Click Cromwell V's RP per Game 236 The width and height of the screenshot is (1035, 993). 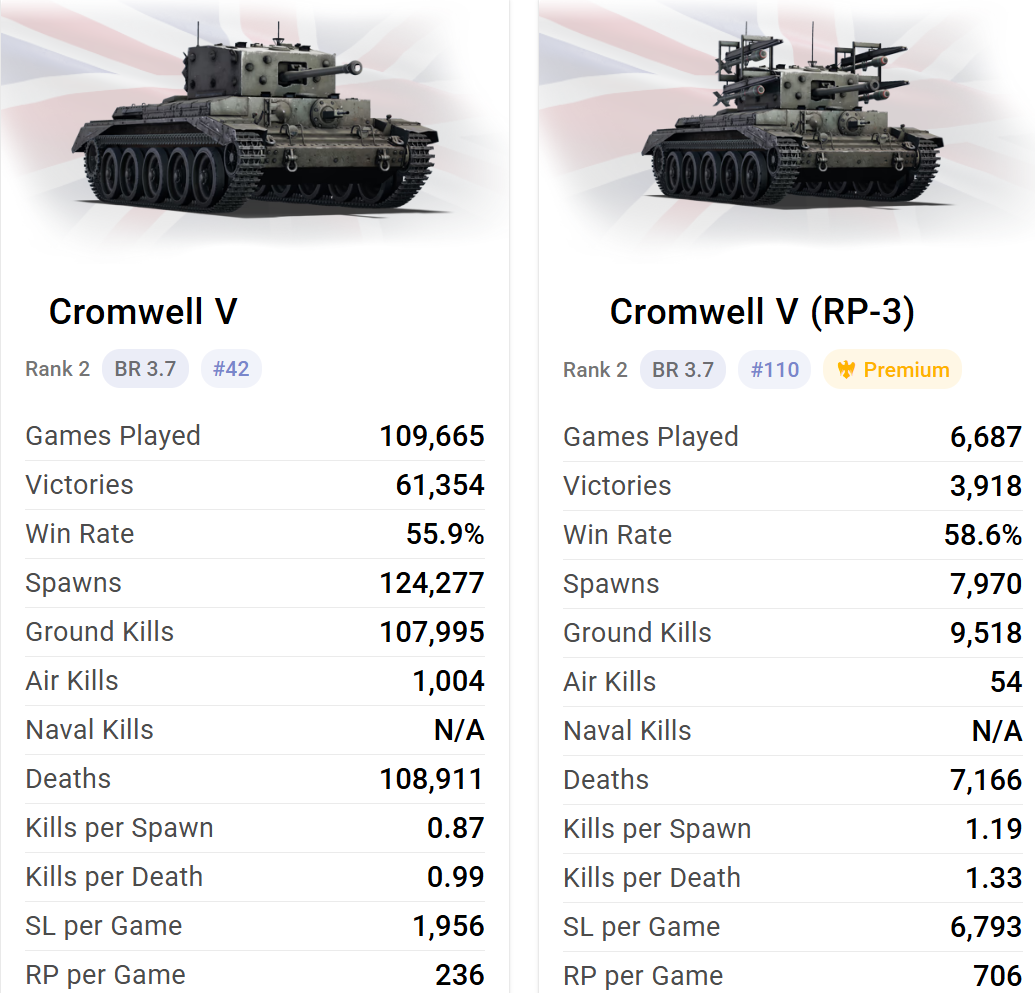pyautogui.click(x=460, y=975)
